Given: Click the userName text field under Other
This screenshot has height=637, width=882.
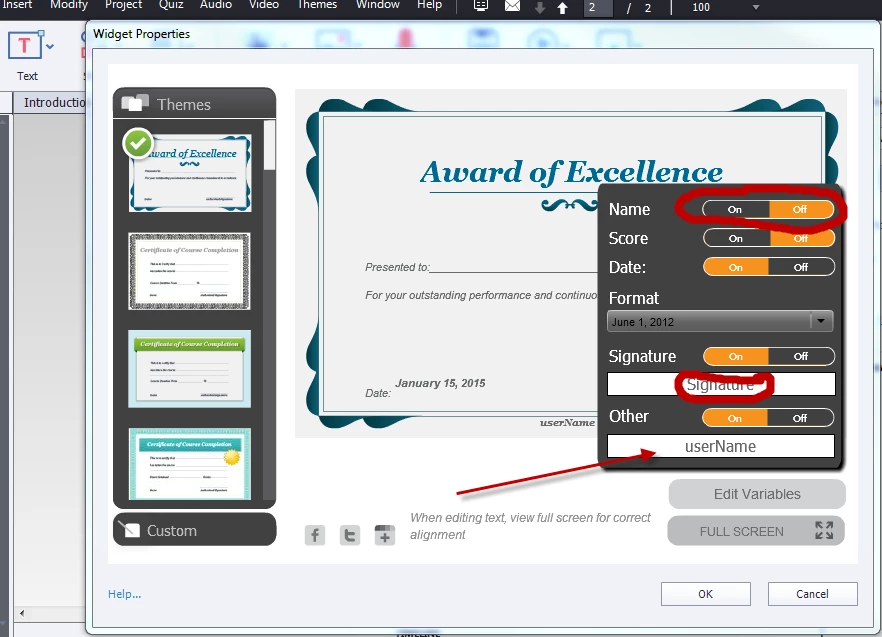Looking at the screenshot, I should click(x=721, y=446).
